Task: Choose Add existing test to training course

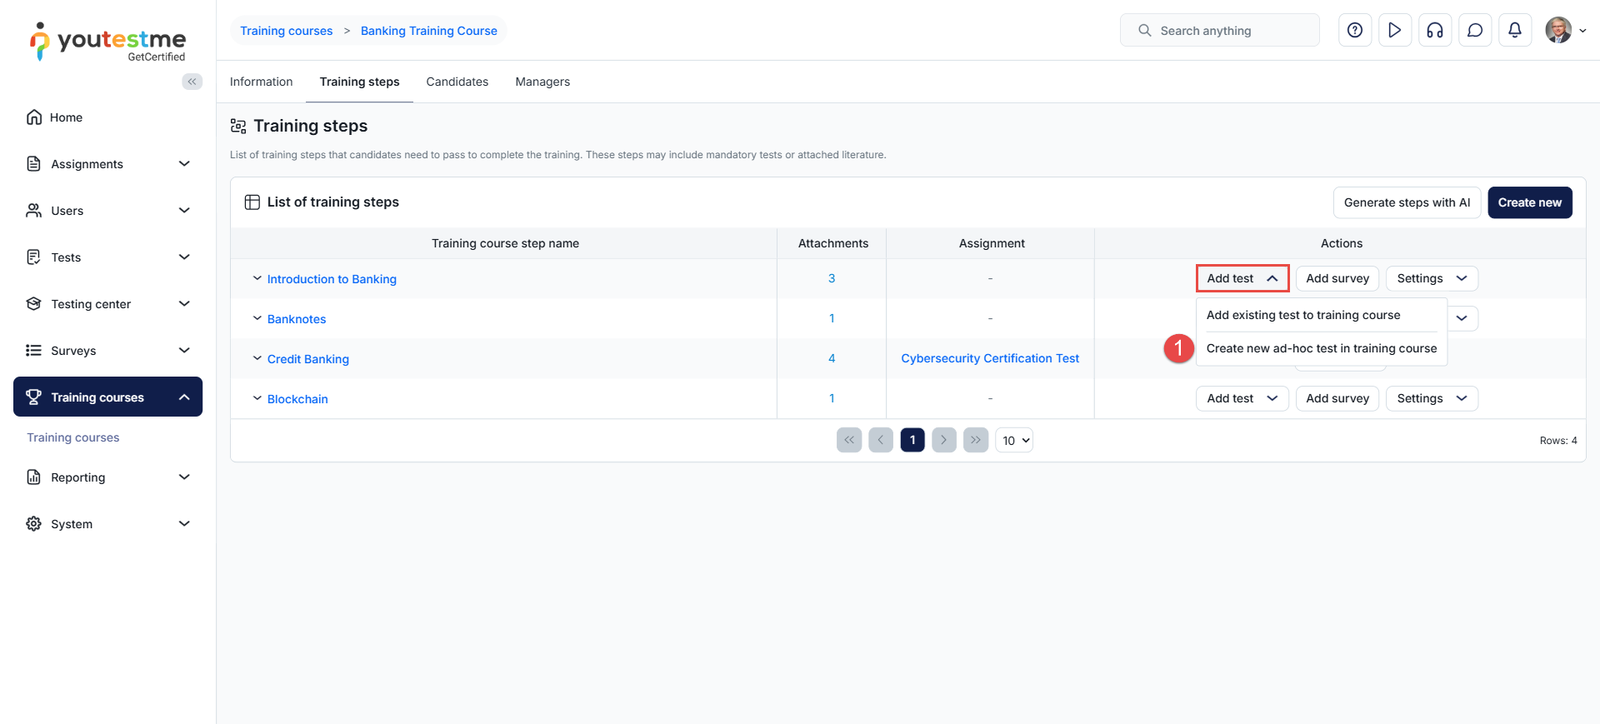Action: (1303, 315)
